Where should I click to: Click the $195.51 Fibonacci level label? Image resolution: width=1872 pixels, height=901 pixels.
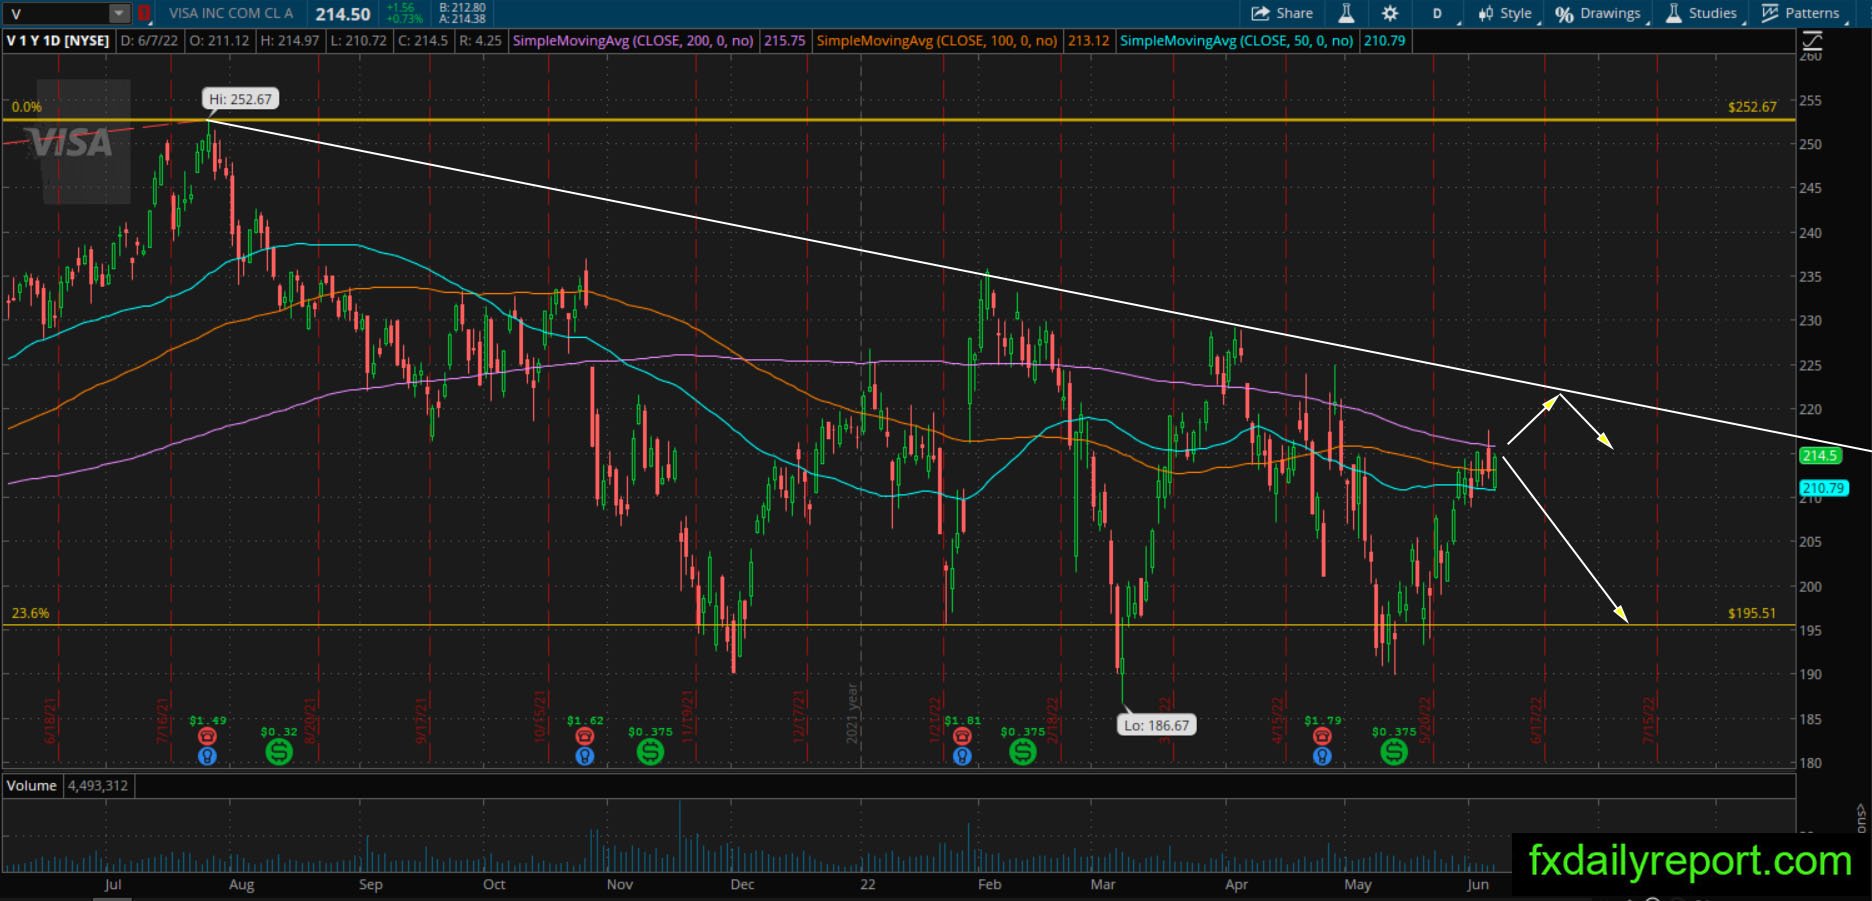(x=1752, y=613)
